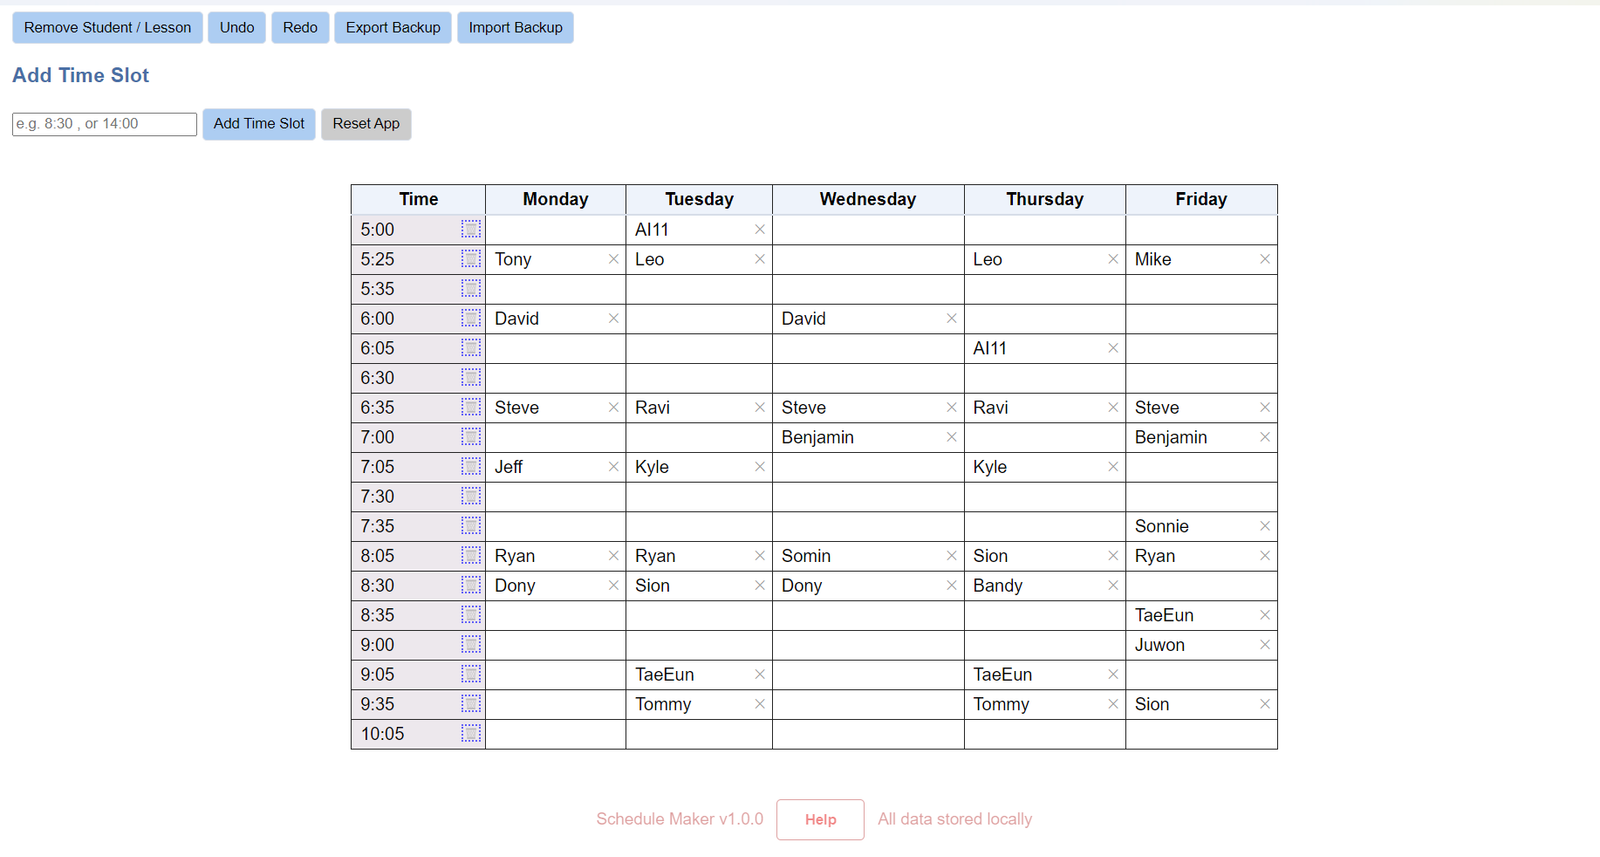Select the trash icon beside 7:30

point(470,496)
